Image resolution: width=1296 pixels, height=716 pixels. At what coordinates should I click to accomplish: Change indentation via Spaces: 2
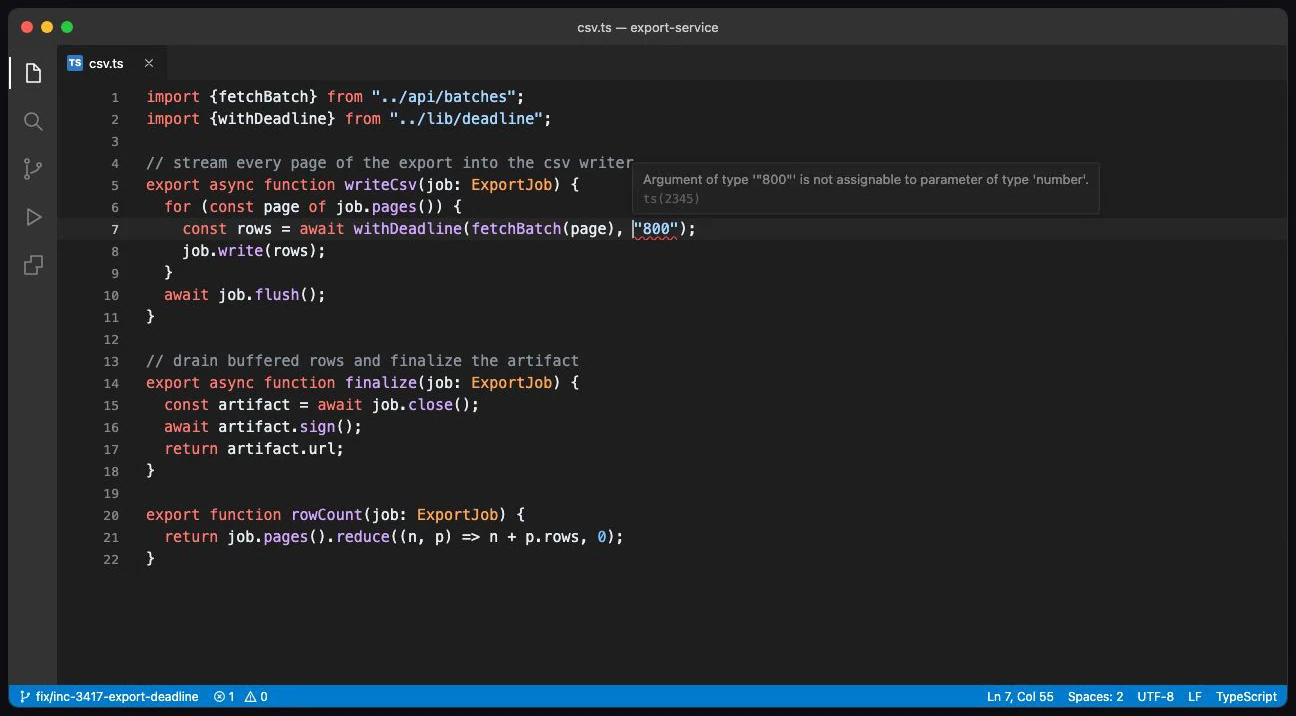(1095, 696)
